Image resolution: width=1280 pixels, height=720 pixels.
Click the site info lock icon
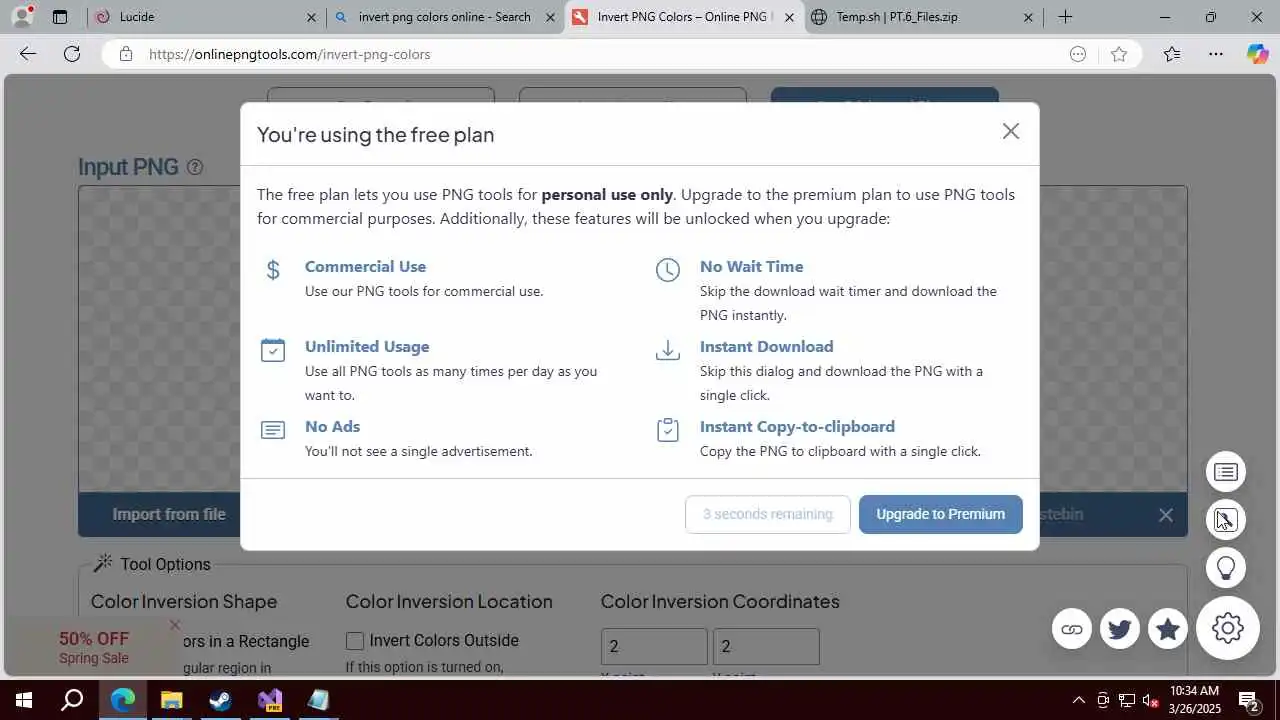pos(126,54)
